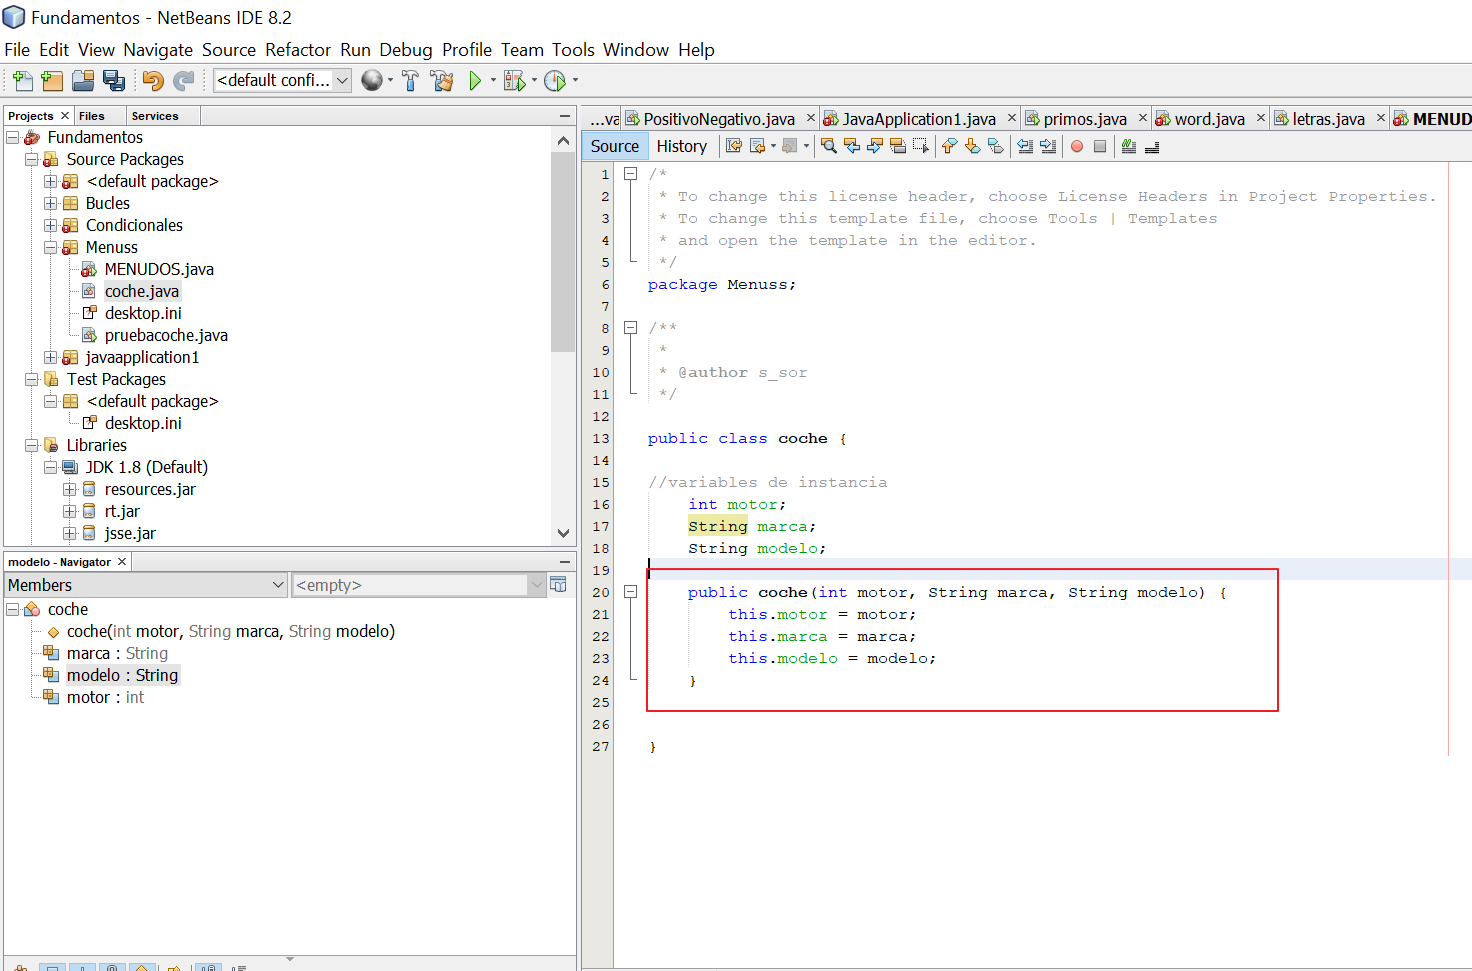Viewport: 1472px width, 971px height.
Task: Jump to the next bookmark
Action: [972, 146]
